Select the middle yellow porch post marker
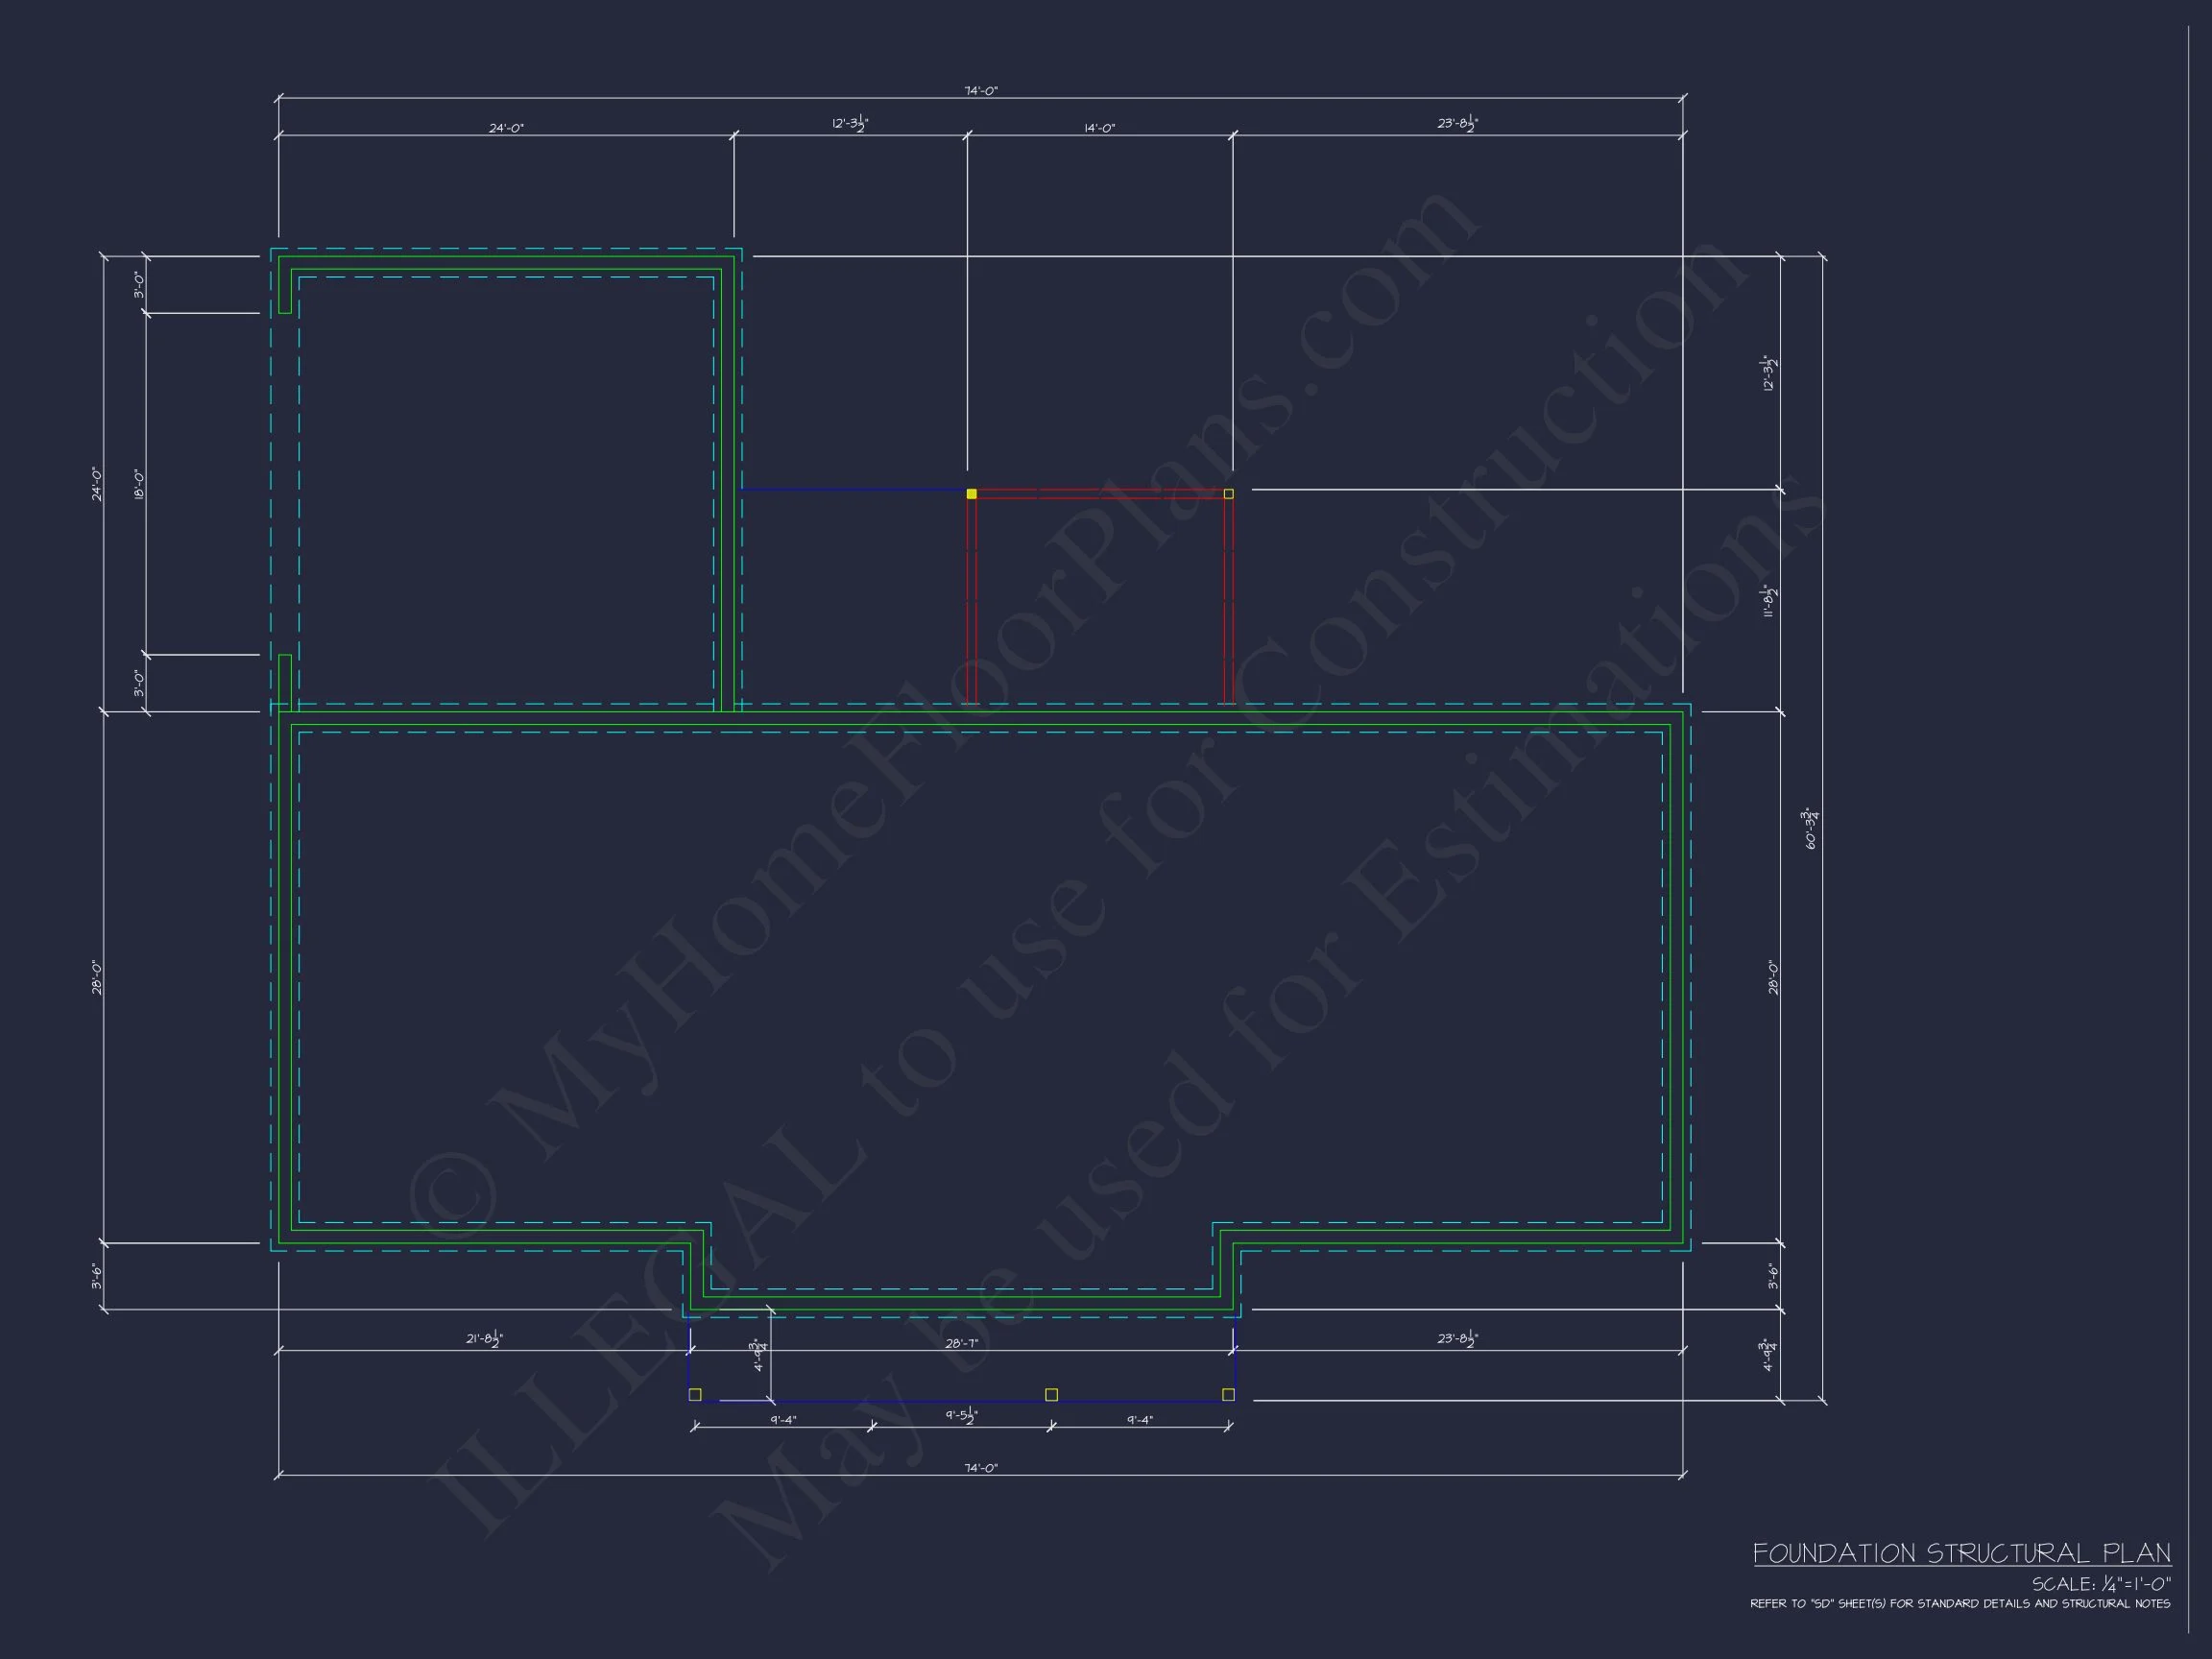2212x1659 pixels. (1051, 1394)
